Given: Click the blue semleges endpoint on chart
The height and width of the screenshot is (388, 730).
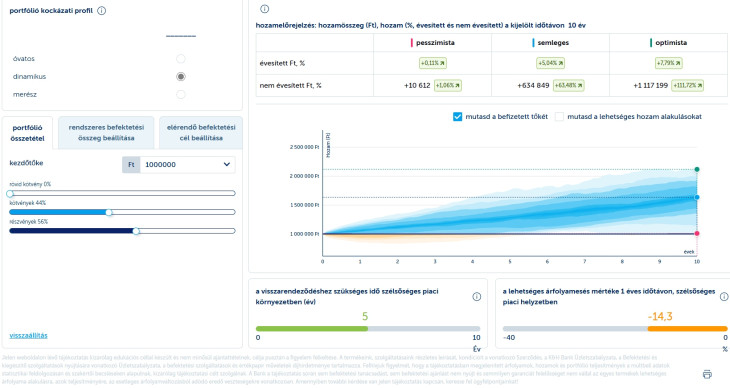Looking at the screenshot, I should click(x=697, y=197).
